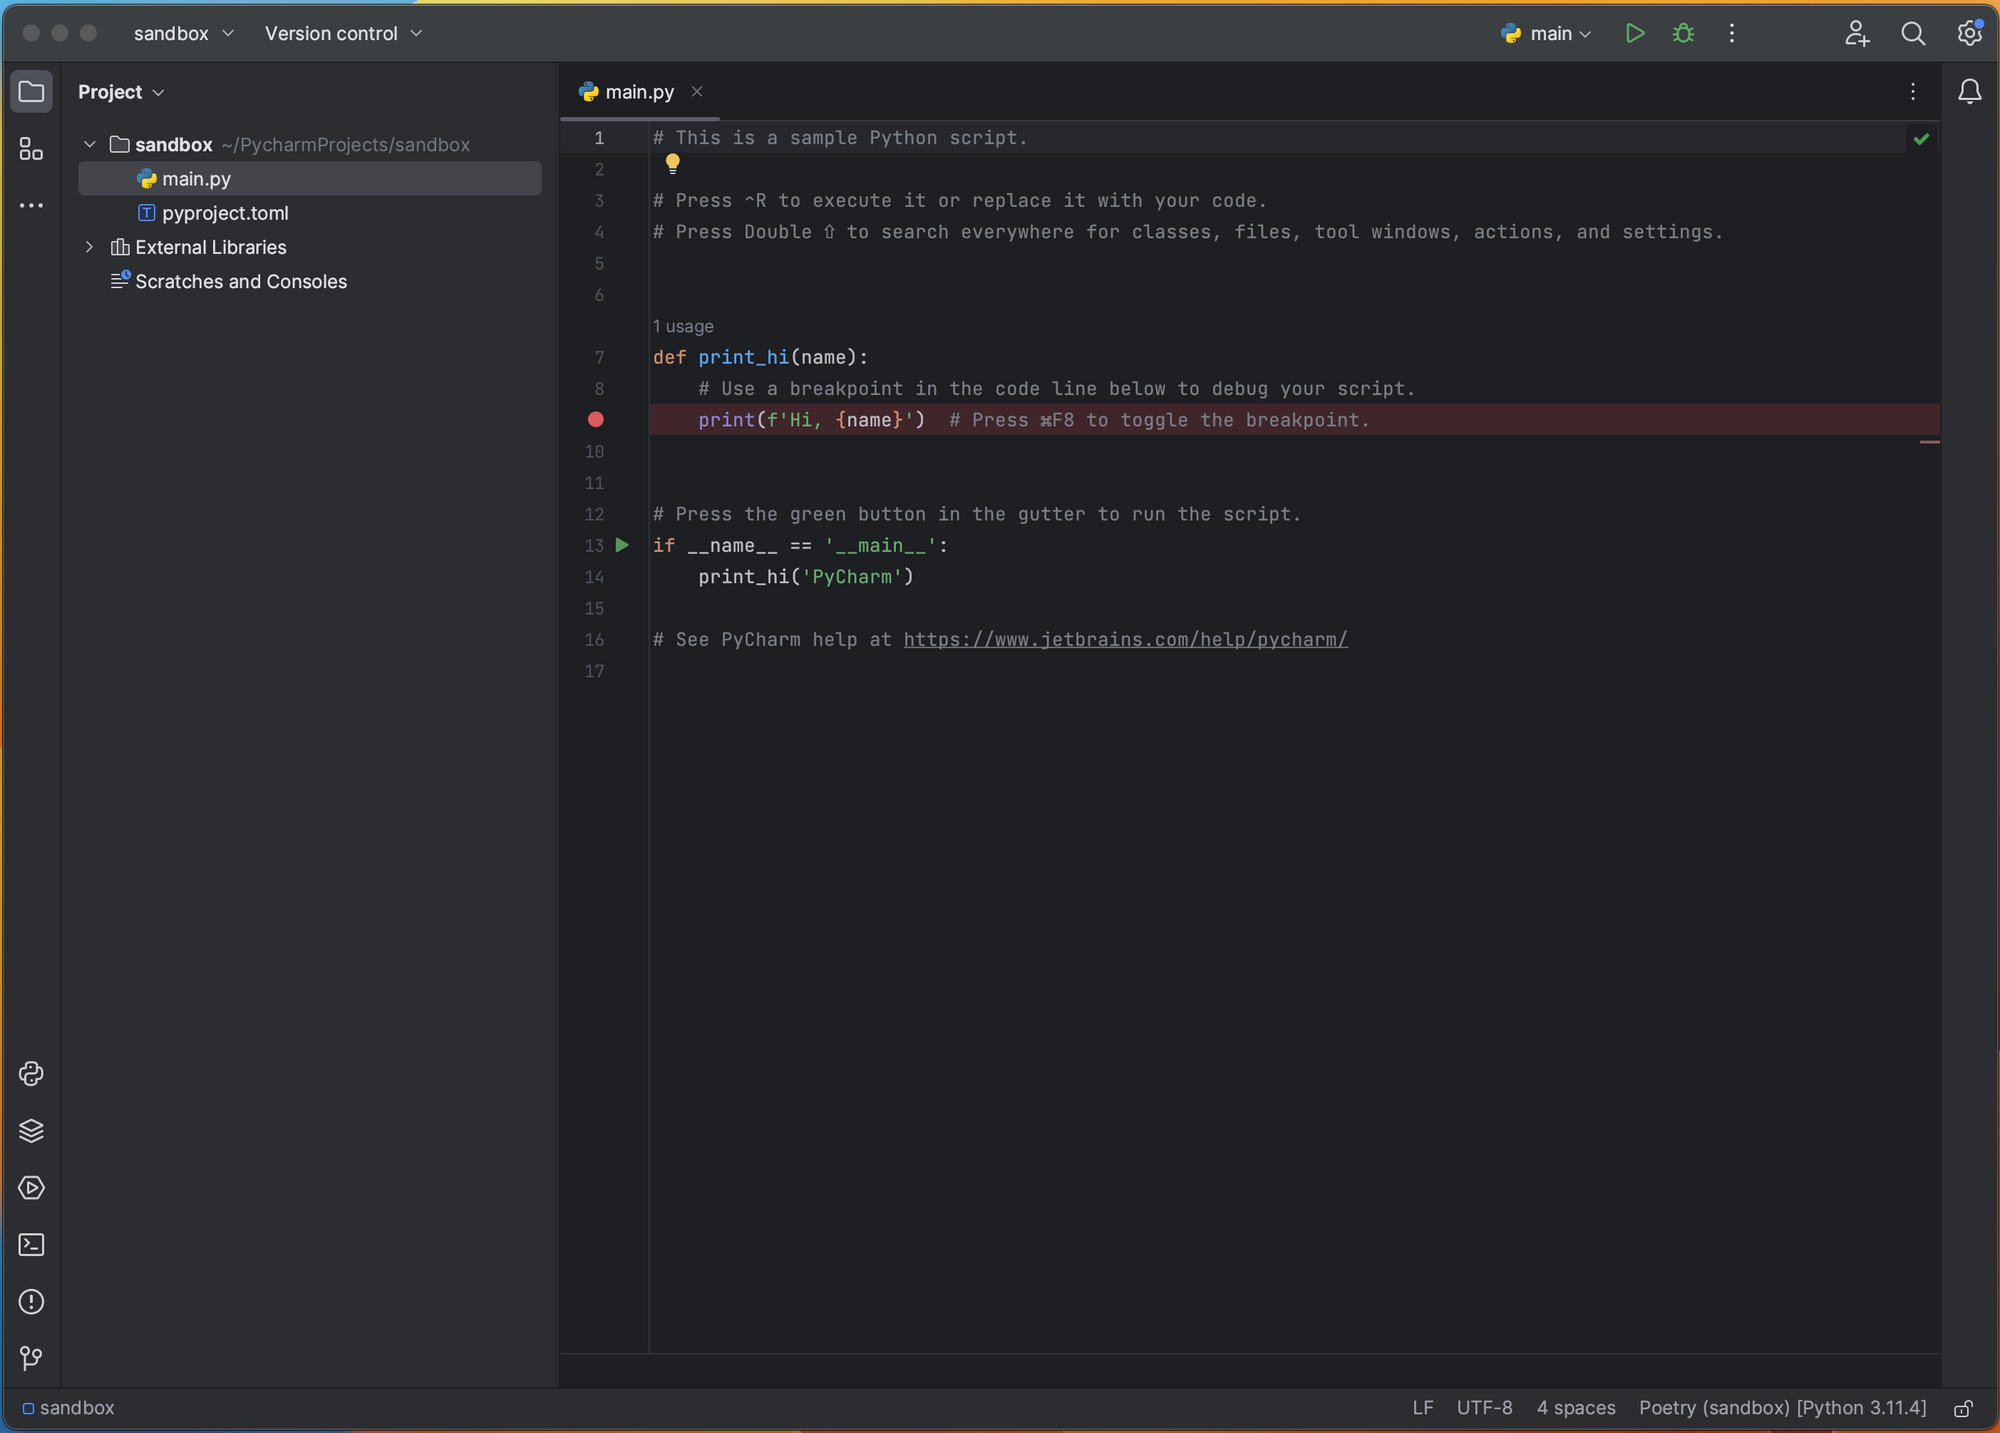Open the Structure tool window icon
The height and width of the screenshot is (1433, 2000).
pos(31,149)
